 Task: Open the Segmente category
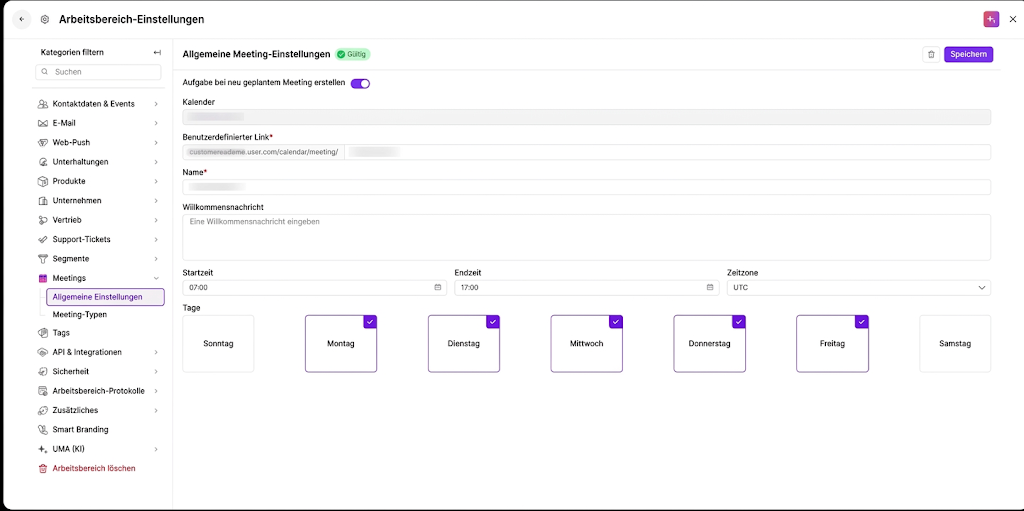(98, 259)
